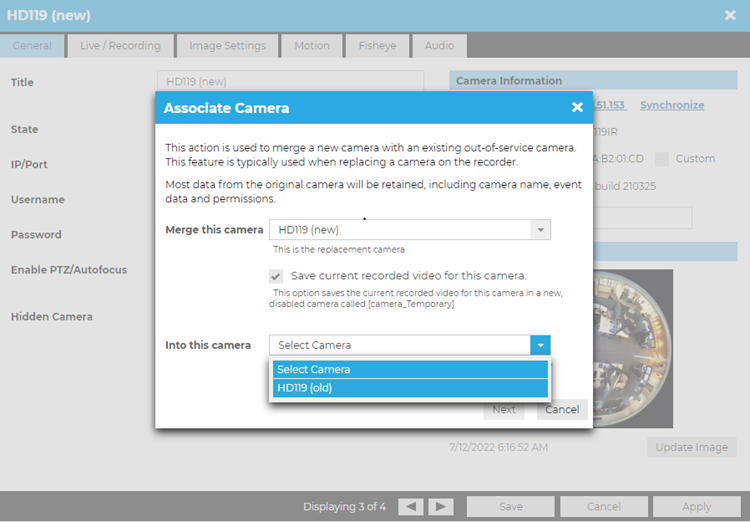Click the Title input field
Screen dimensions: 750x522
coord(290,81)
